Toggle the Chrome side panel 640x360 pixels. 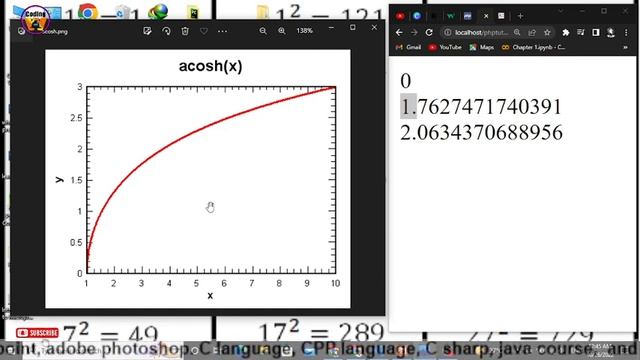pyautogui.click(x=596, y=32)
